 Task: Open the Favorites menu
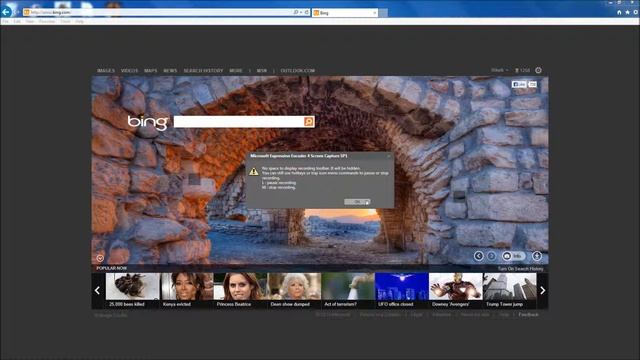47,21
